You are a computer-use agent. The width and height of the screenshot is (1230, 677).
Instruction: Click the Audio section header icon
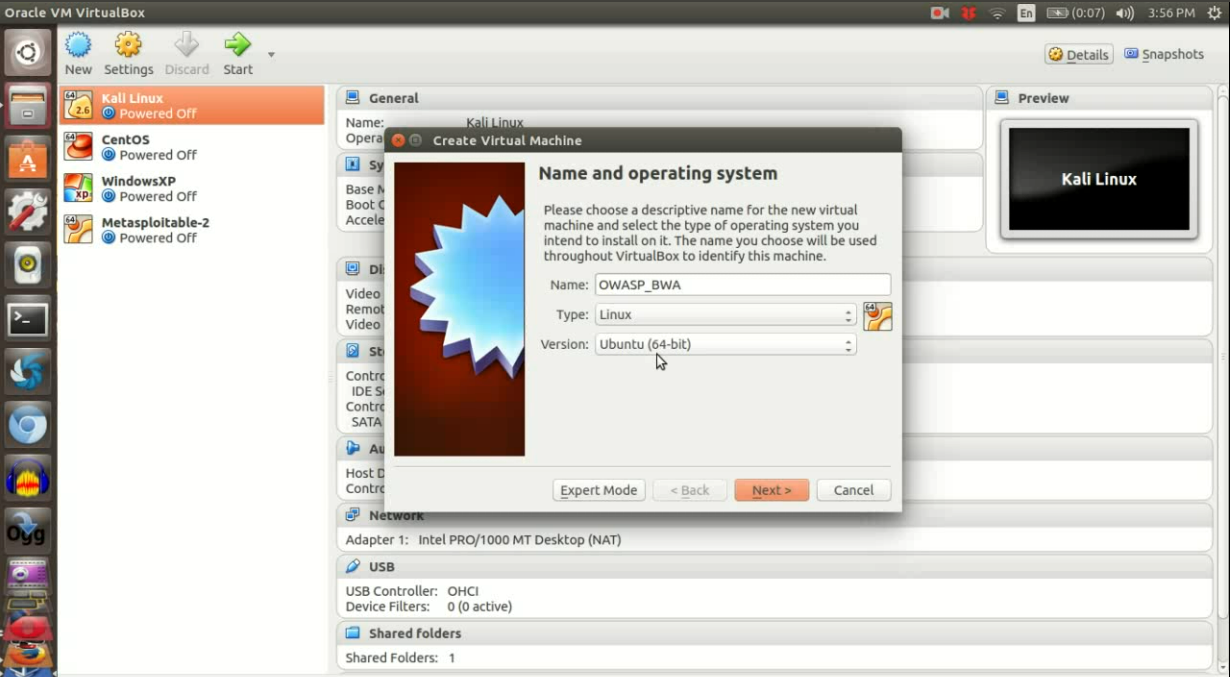(x=353, y=448)
